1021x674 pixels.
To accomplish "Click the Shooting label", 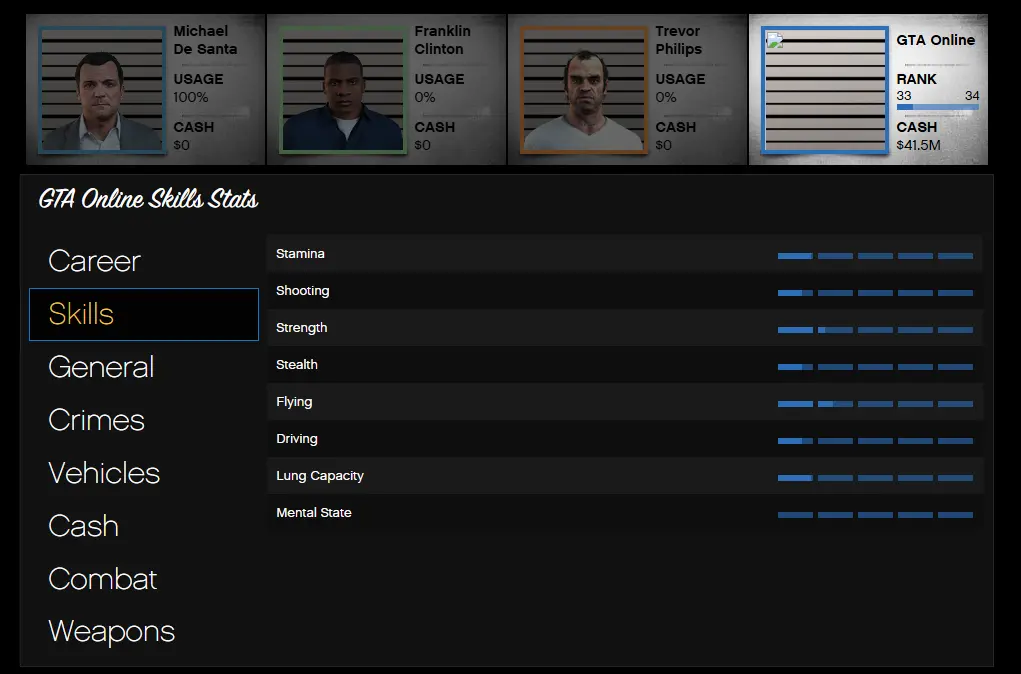I will click(x=303, y=291).
